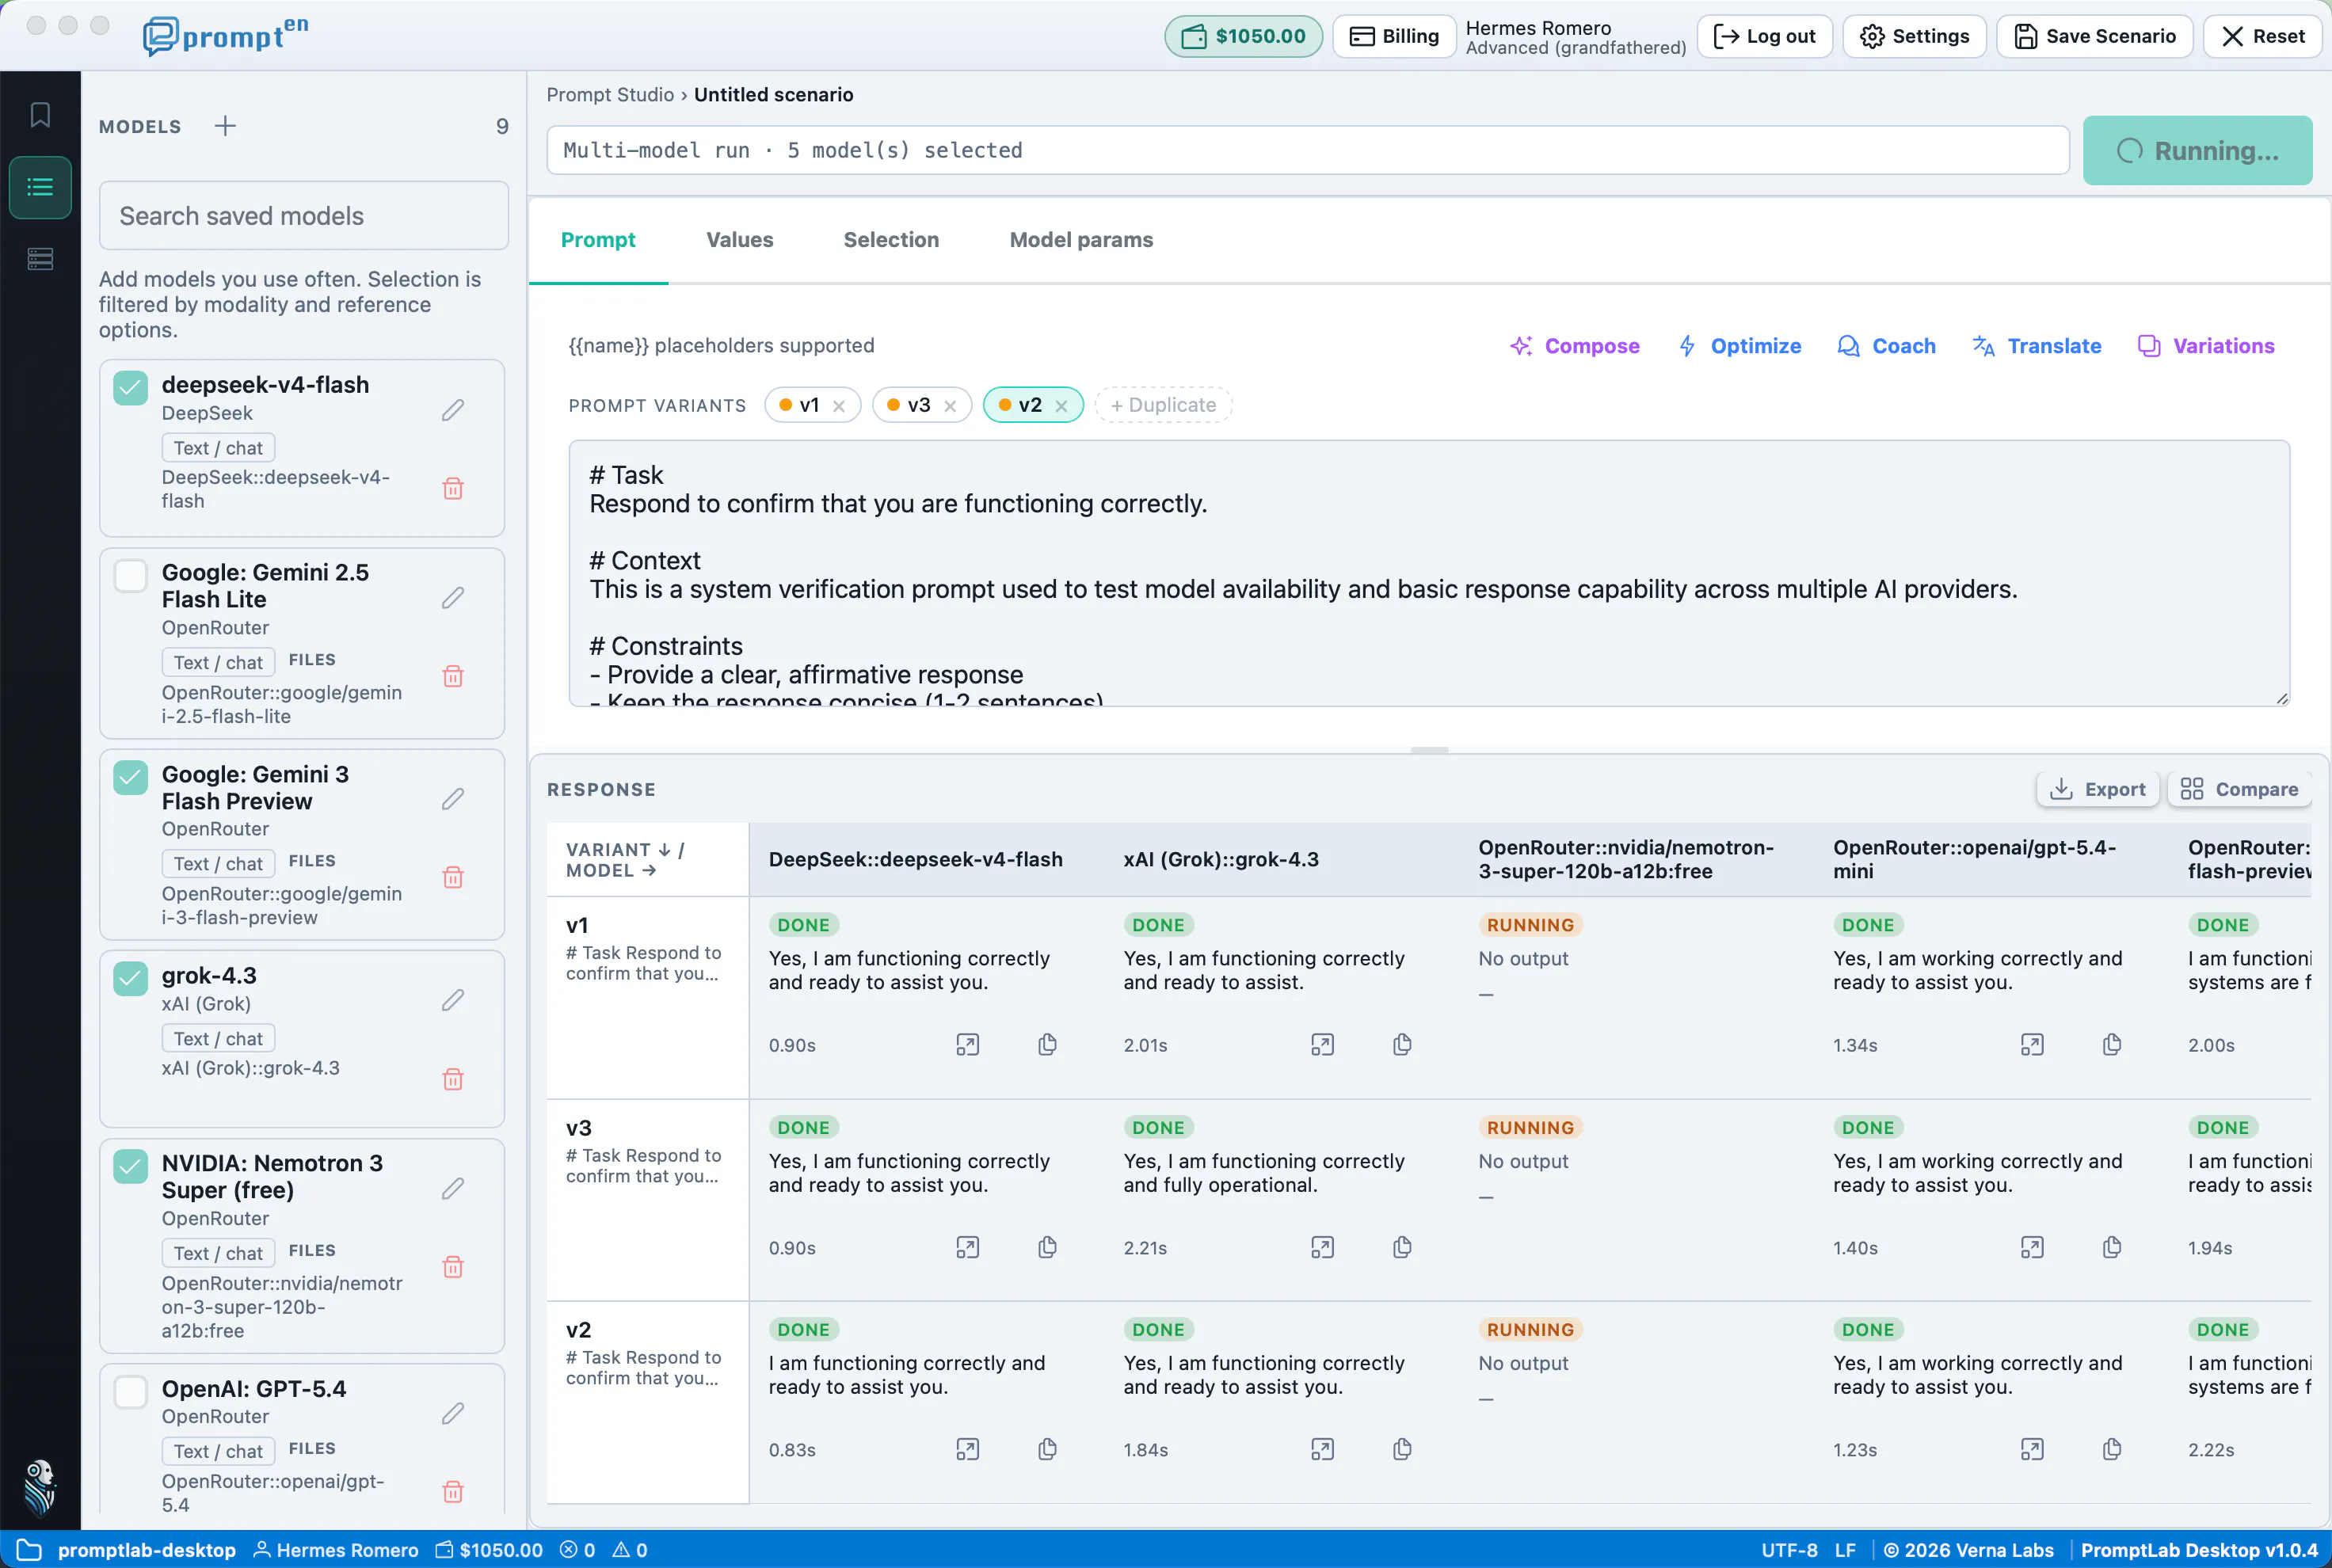Delete the Gemini 2.5 Flash Lite model
The image size is (2332, 1568).
[x=453, y=676]
